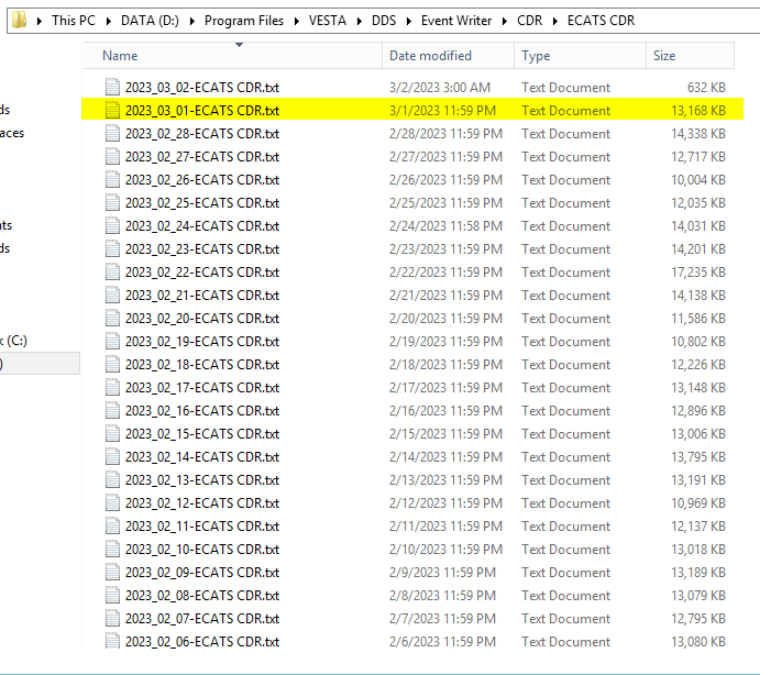Click the file icon of 2023_02_09-ECATS CDR.txt
The image size is (780, 675).
point(112,572)
